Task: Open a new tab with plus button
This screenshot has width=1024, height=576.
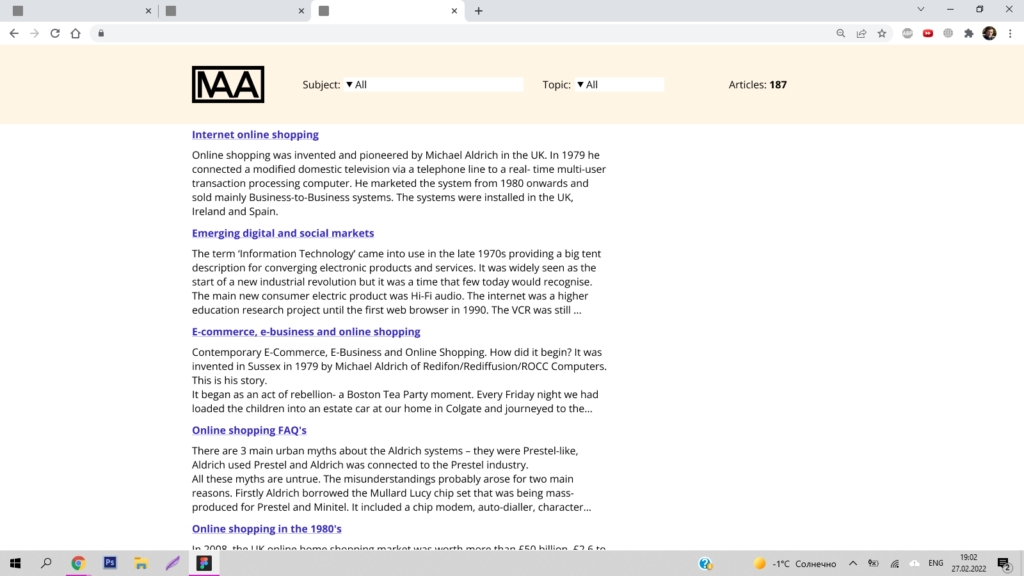Action: coord(479,11)
